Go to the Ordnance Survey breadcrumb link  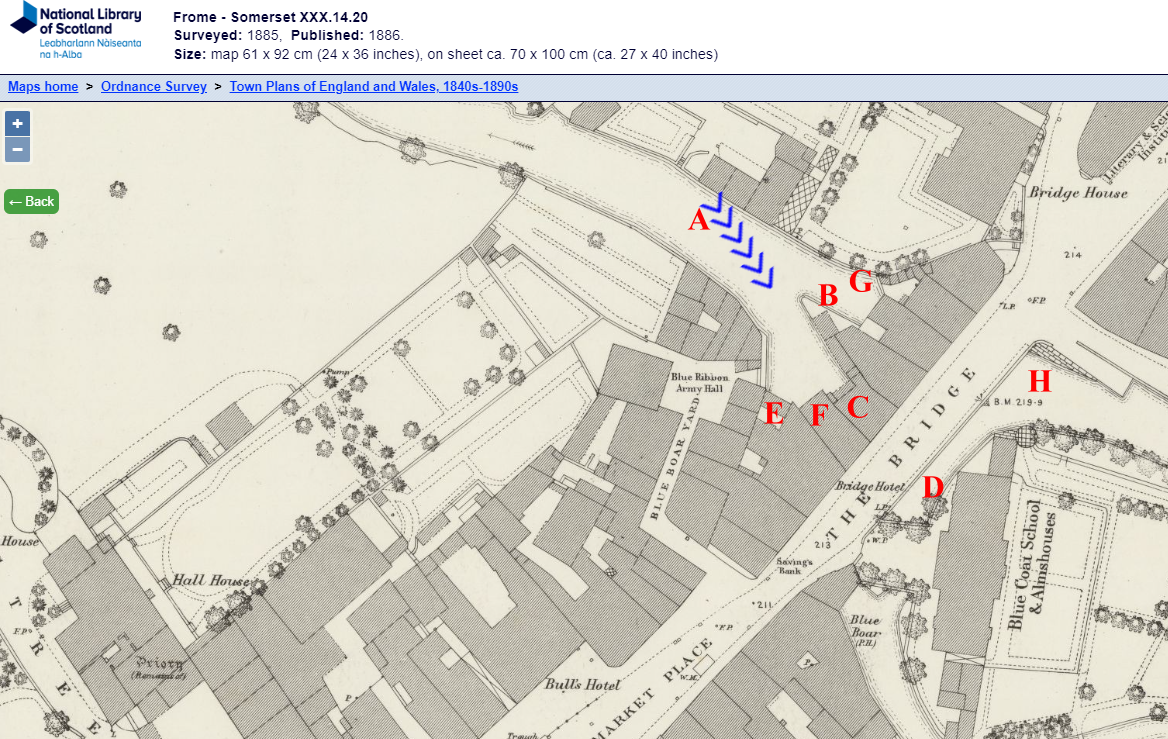(x=153, y=86)
